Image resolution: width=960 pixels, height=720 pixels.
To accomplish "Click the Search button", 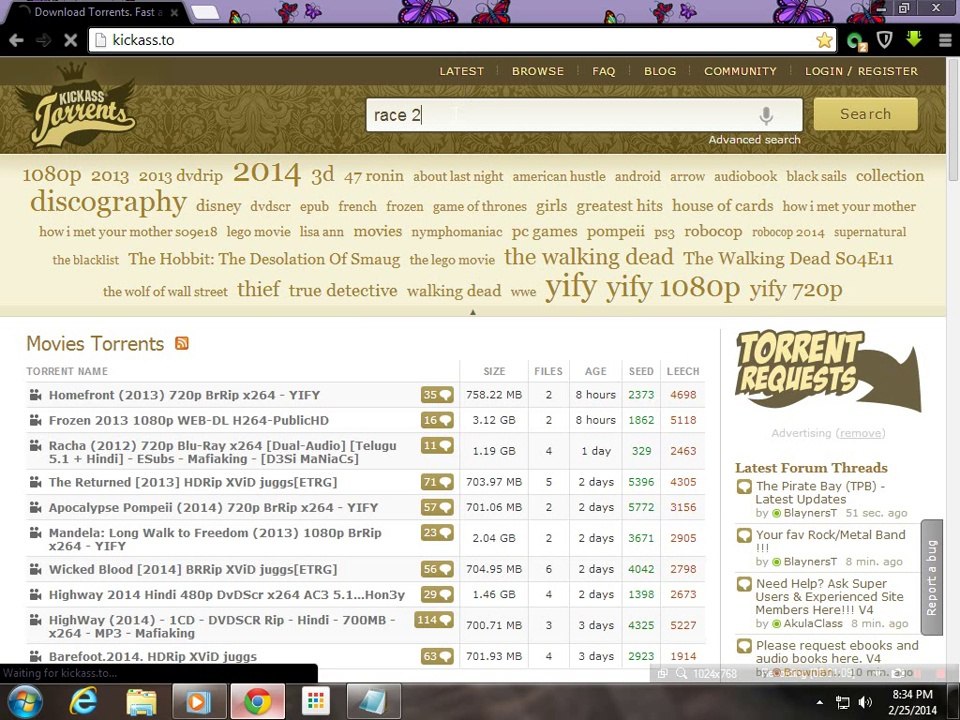I will 865,114.
